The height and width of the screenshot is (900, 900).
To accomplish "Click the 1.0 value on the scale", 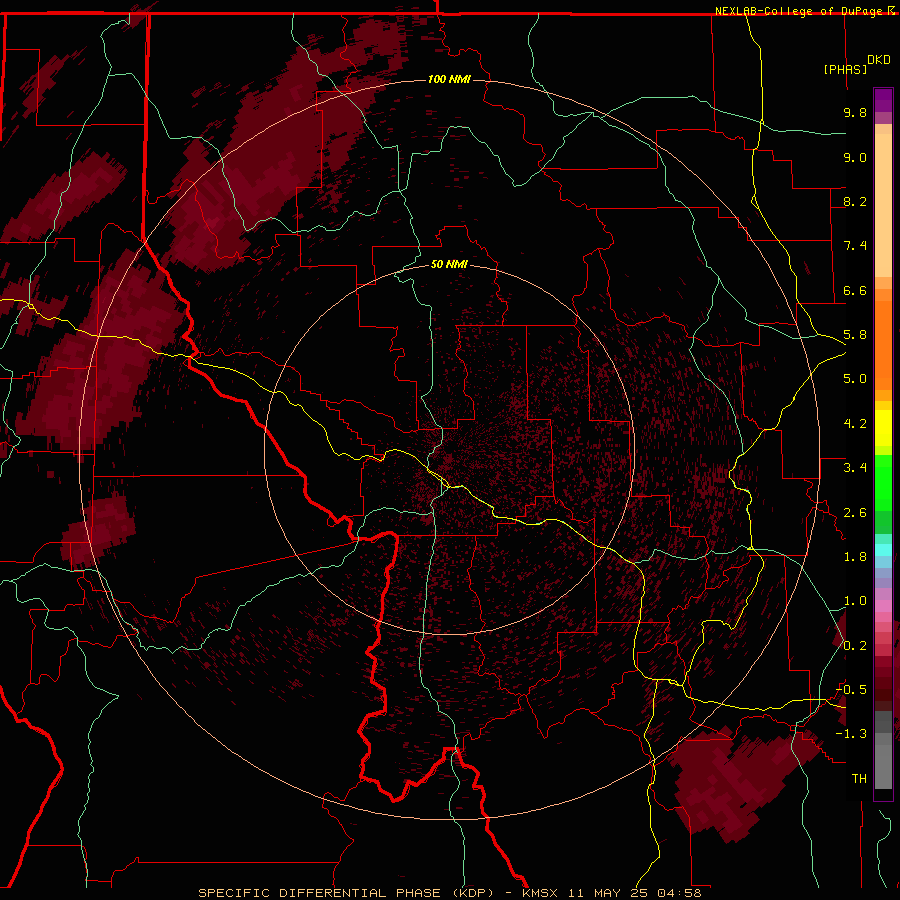I will [x=855, y=601].
